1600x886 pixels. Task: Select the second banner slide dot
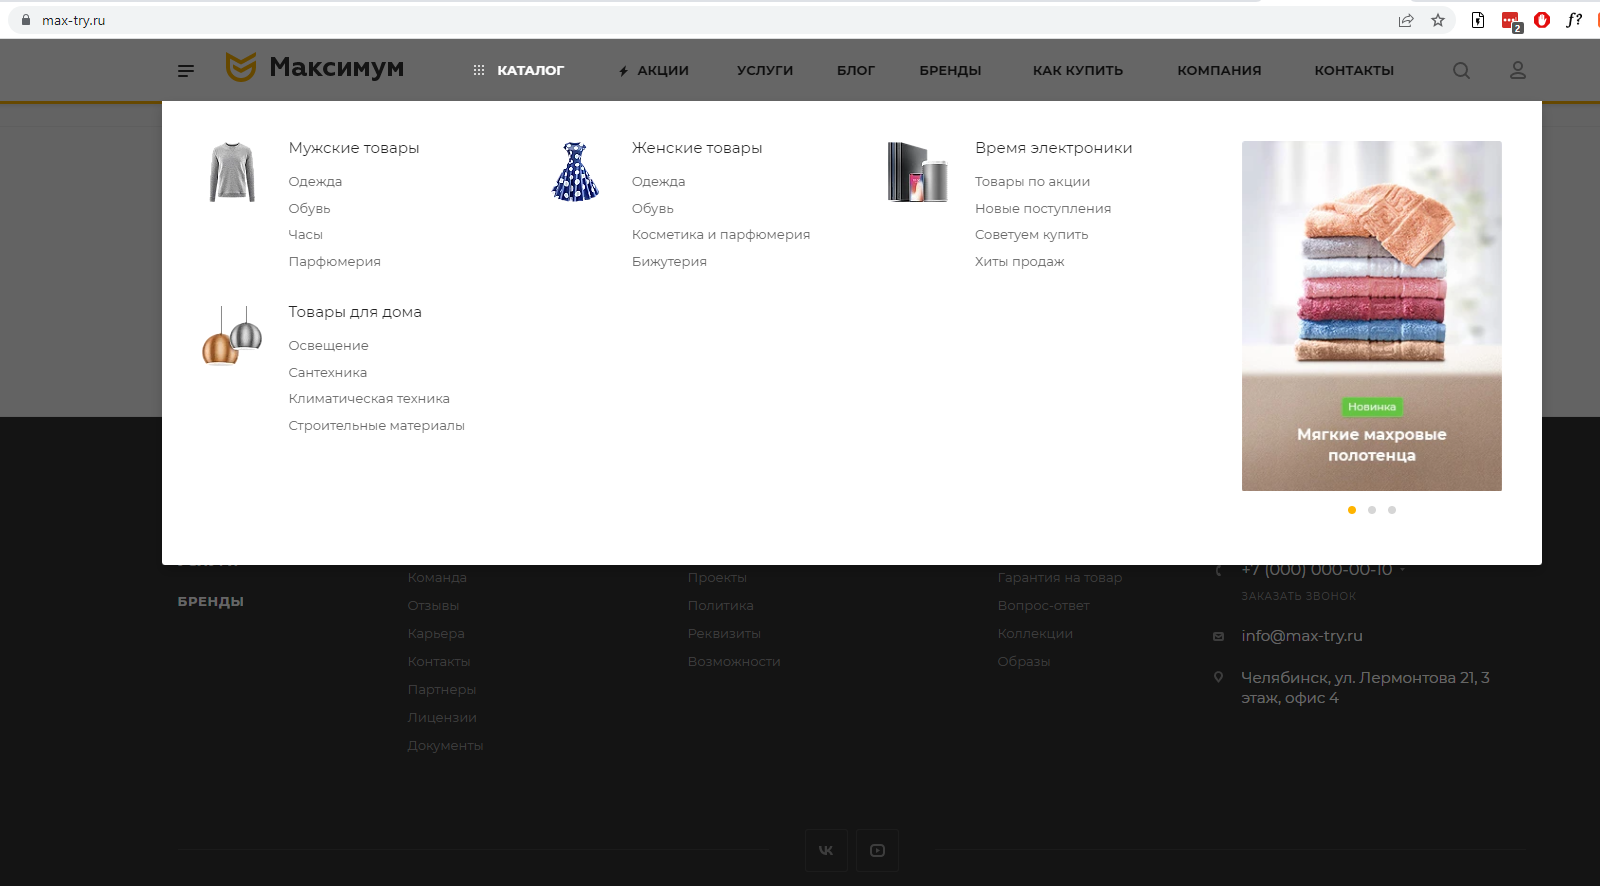[x=1372, y=510]
